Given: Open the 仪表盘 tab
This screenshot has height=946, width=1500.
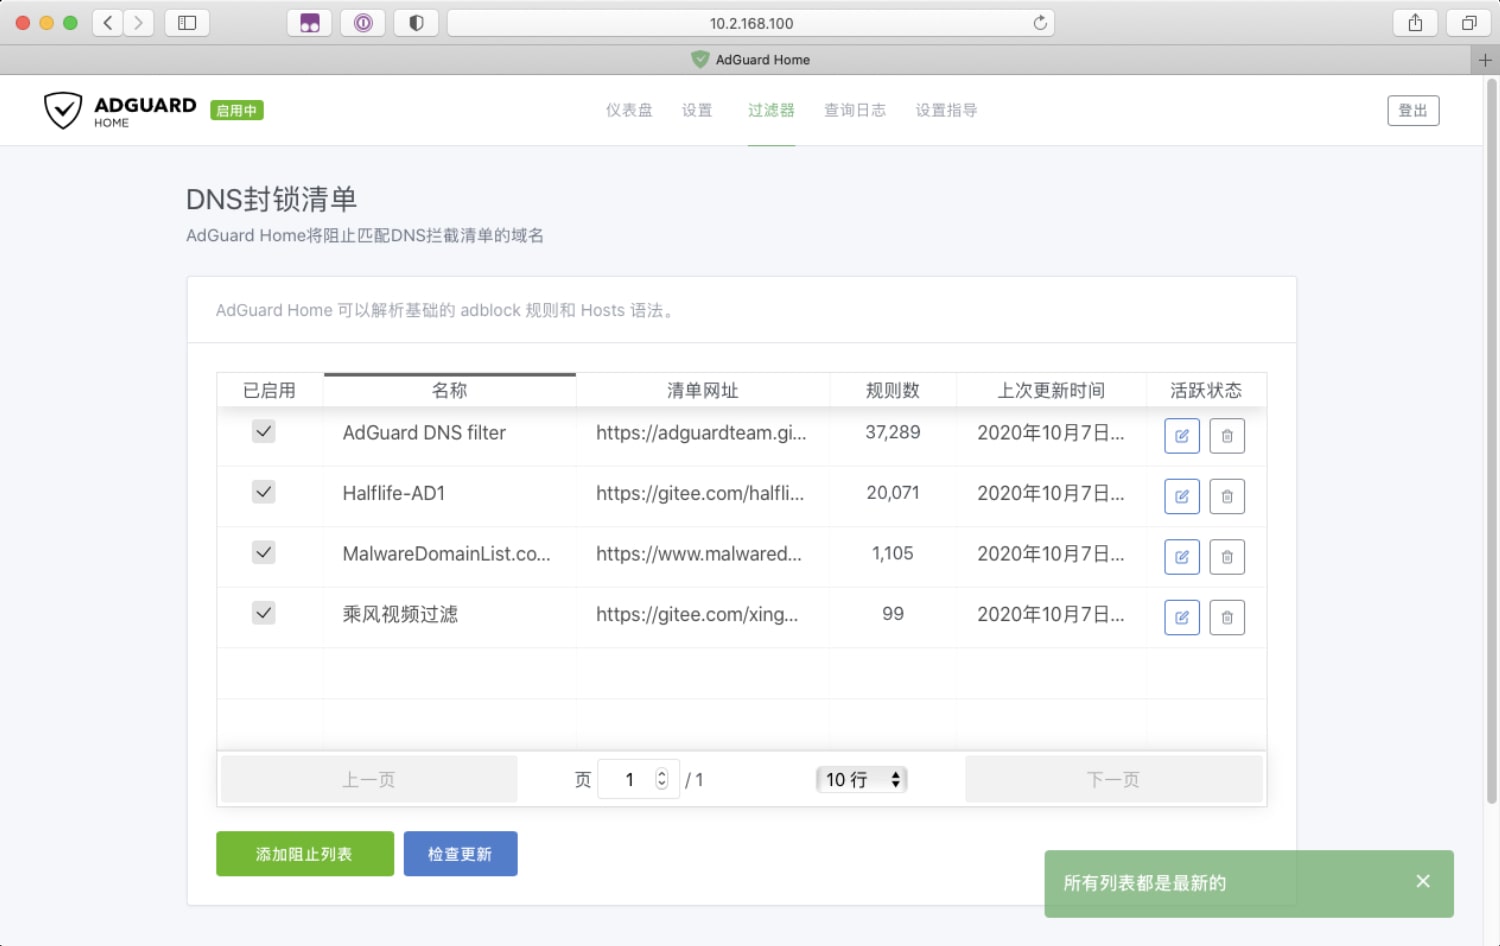Looking at the screenshot, I should (628, 110).
